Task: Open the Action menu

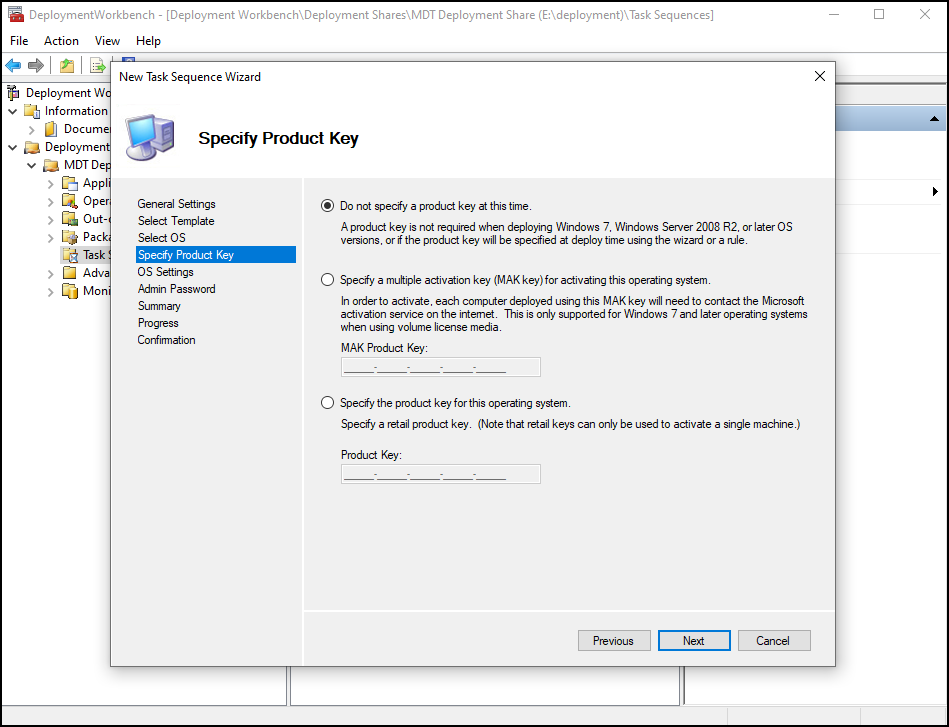Action: click(x=61, y=41)
